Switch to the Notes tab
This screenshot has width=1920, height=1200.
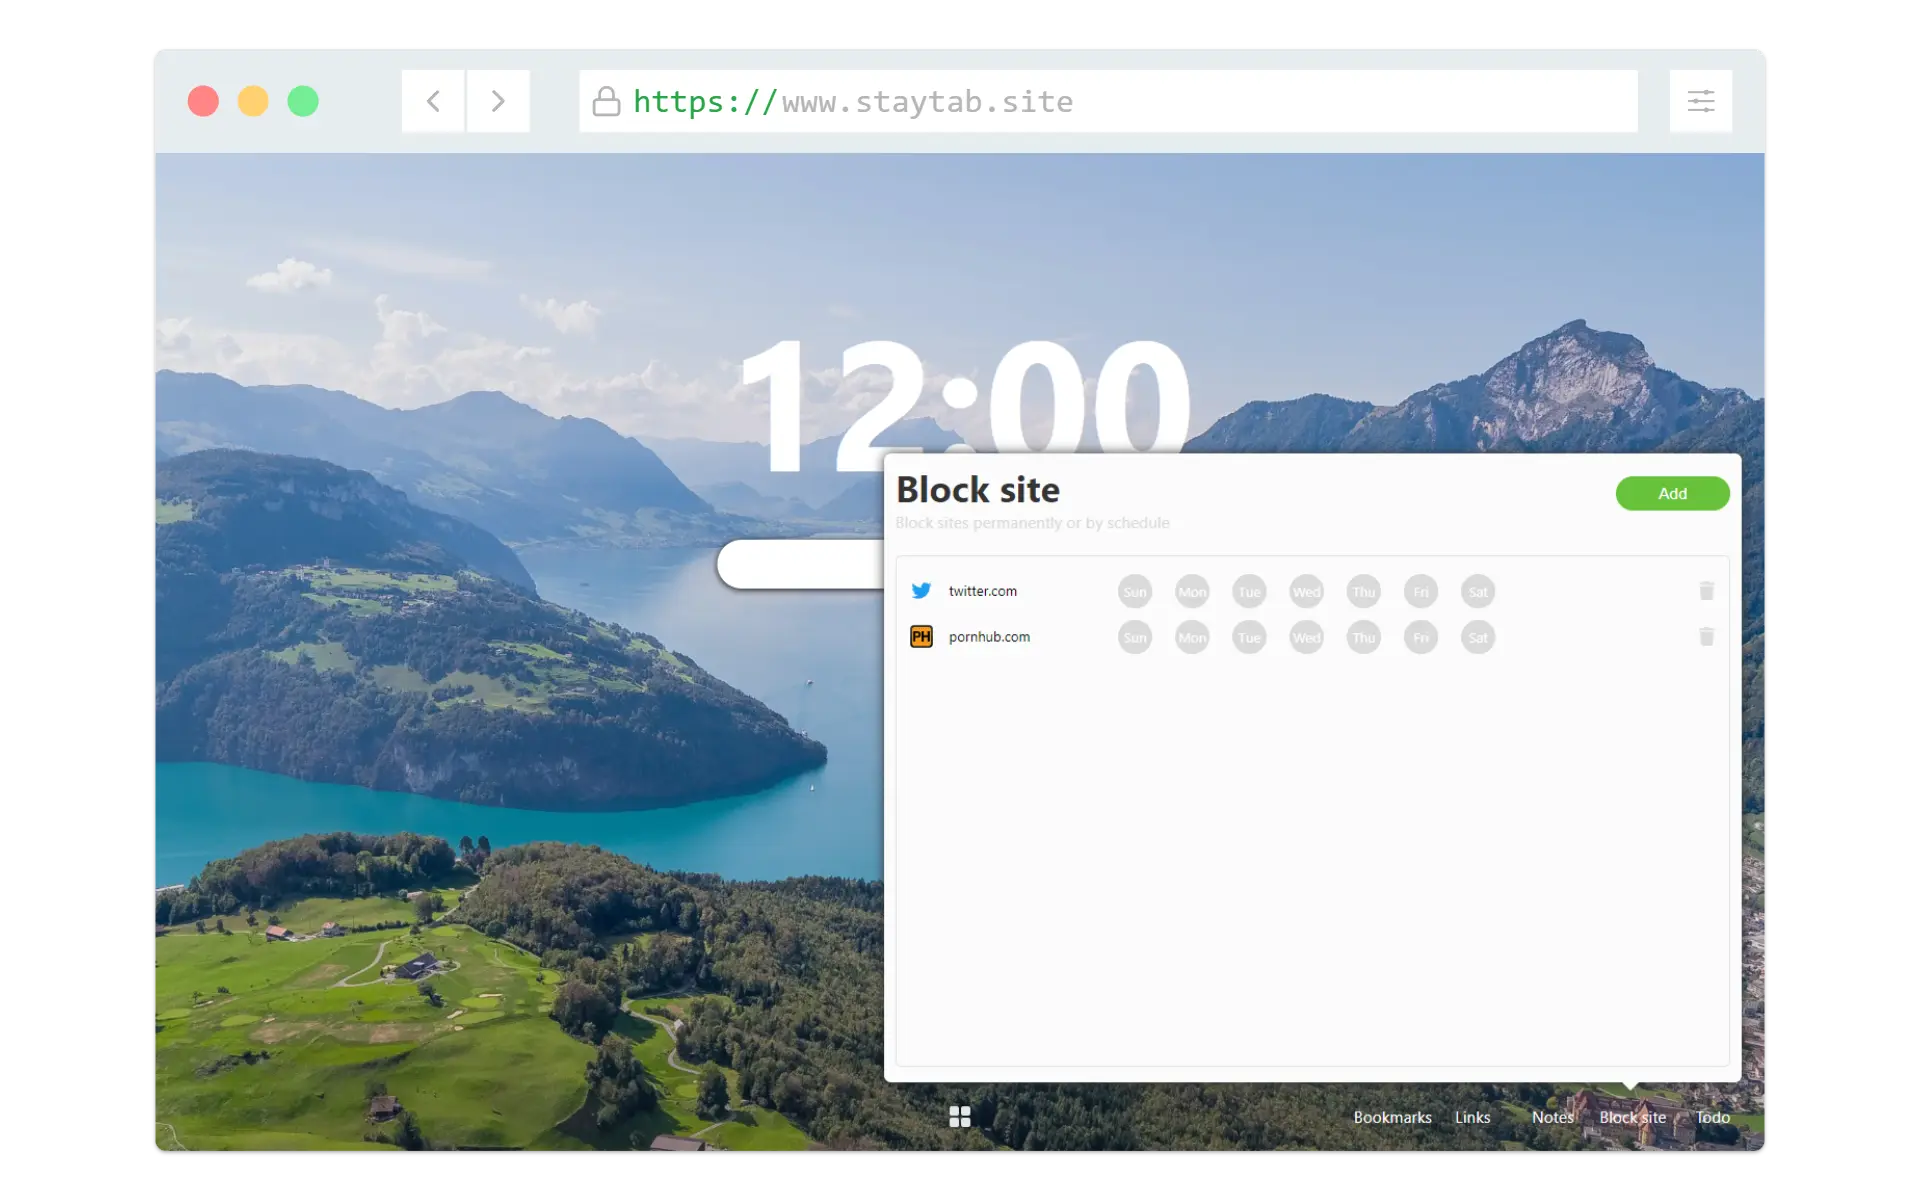[x=1552, y=1117]
